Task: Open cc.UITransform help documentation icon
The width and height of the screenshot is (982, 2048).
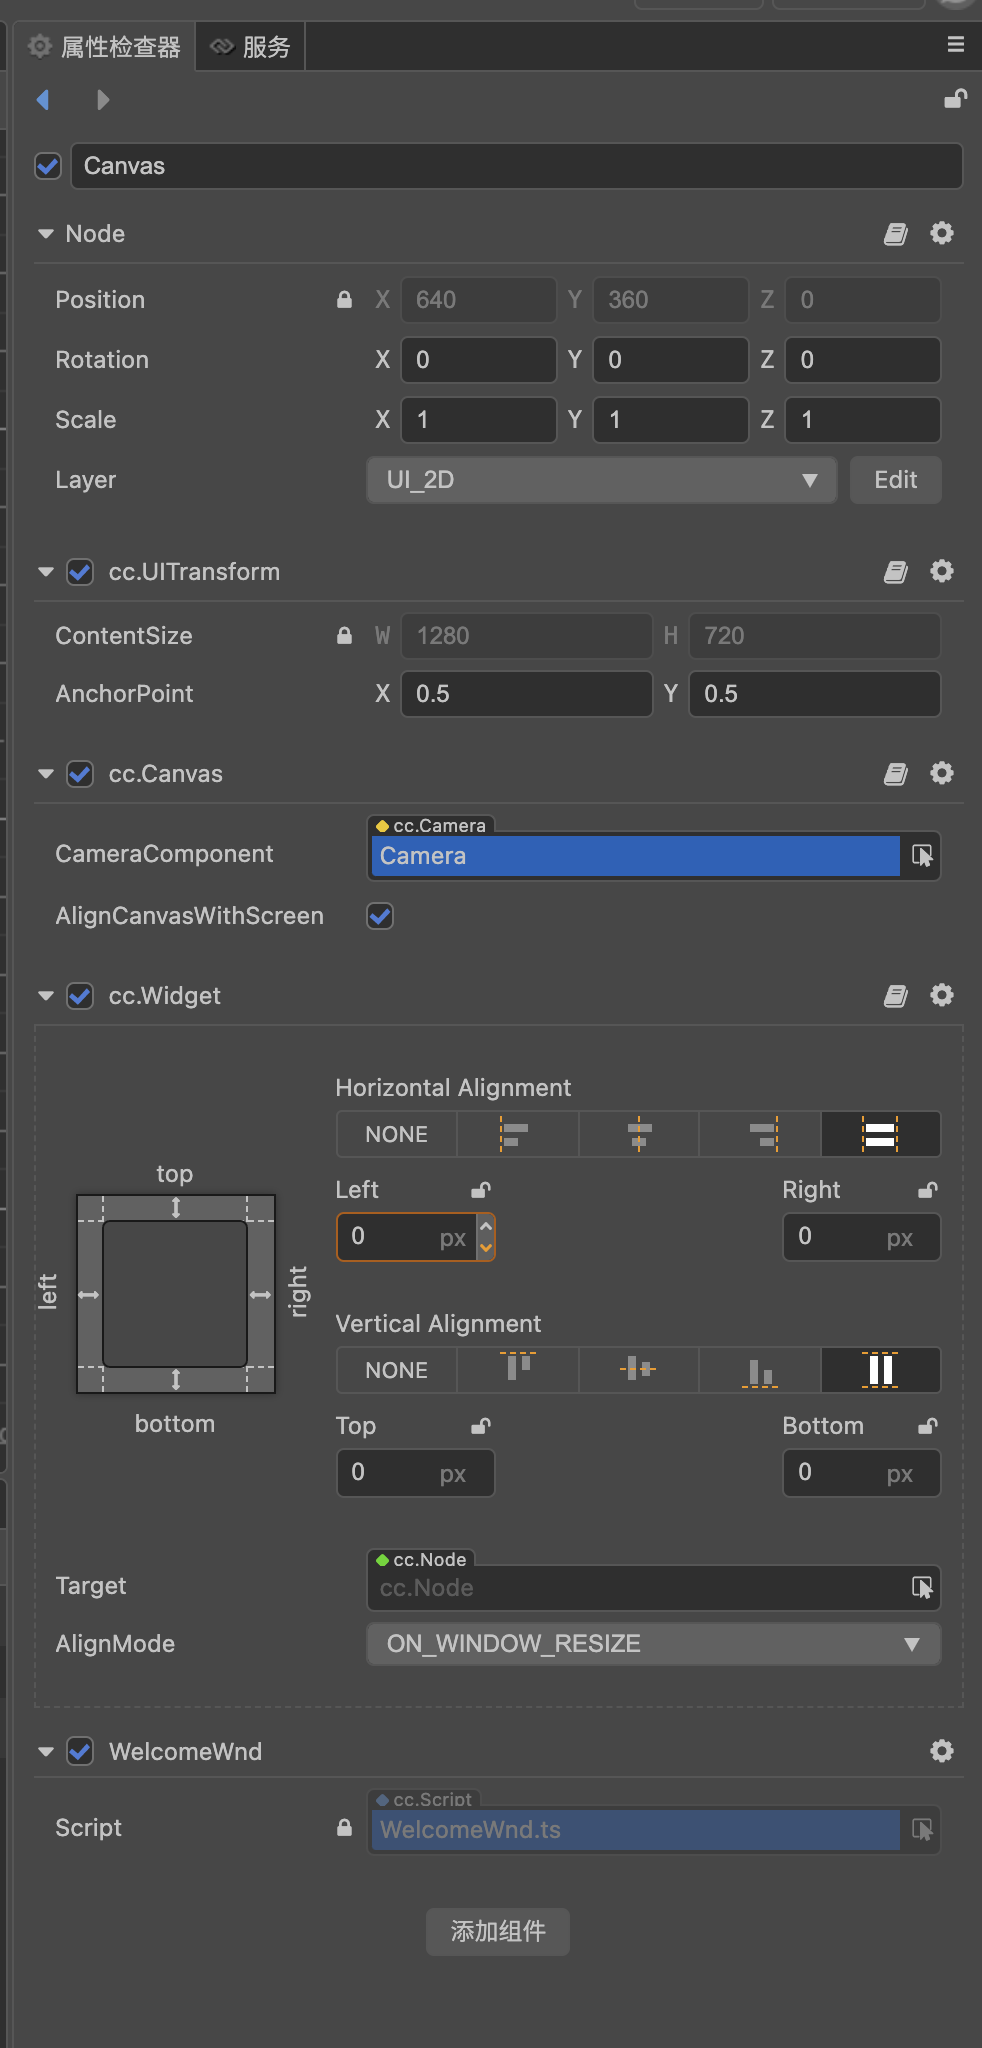Action: coord(895,572)
